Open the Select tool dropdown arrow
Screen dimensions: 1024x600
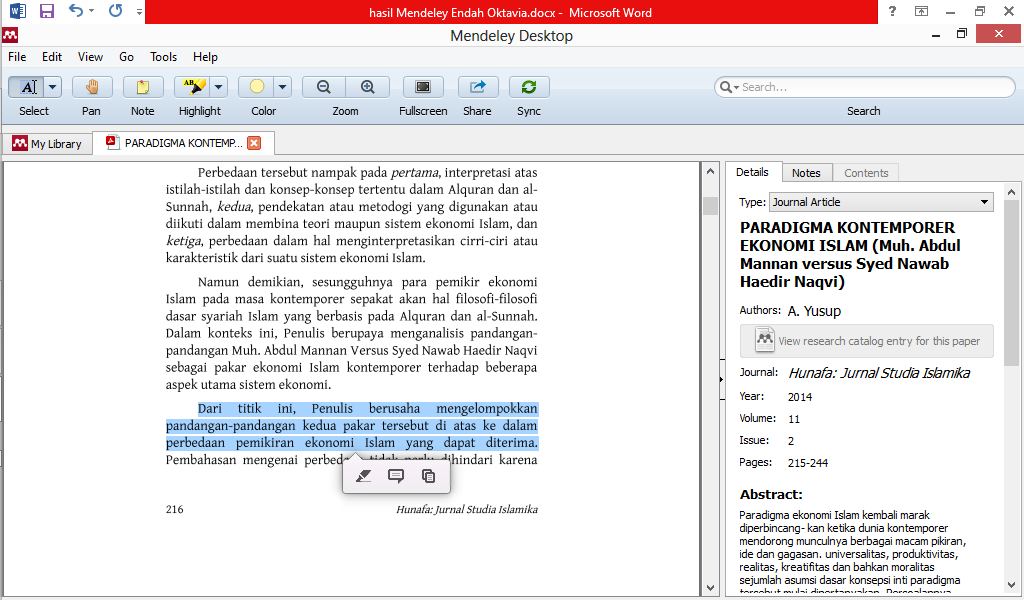coord(53,87)
